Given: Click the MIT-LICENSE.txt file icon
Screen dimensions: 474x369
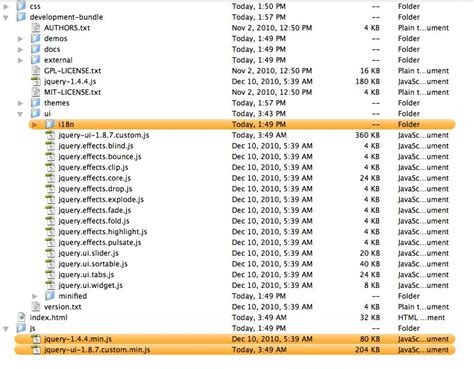Looking at the screenshot, I should (35, 92).
